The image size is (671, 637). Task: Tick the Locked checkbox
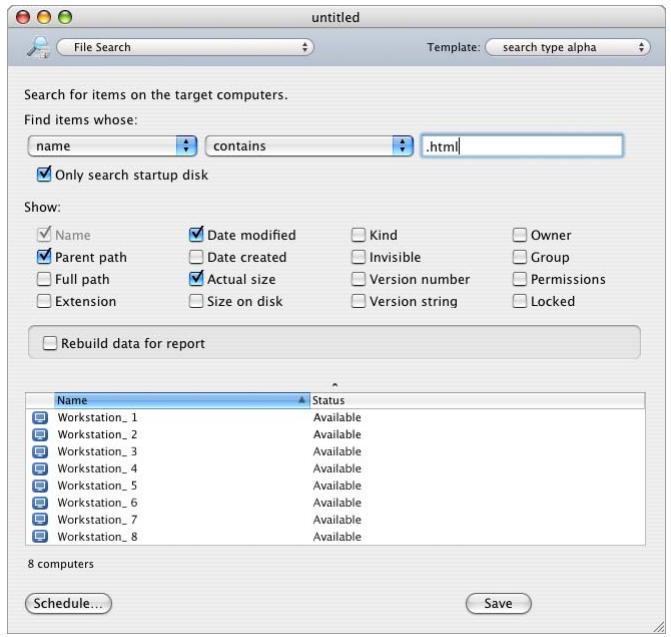click(520, 301)
